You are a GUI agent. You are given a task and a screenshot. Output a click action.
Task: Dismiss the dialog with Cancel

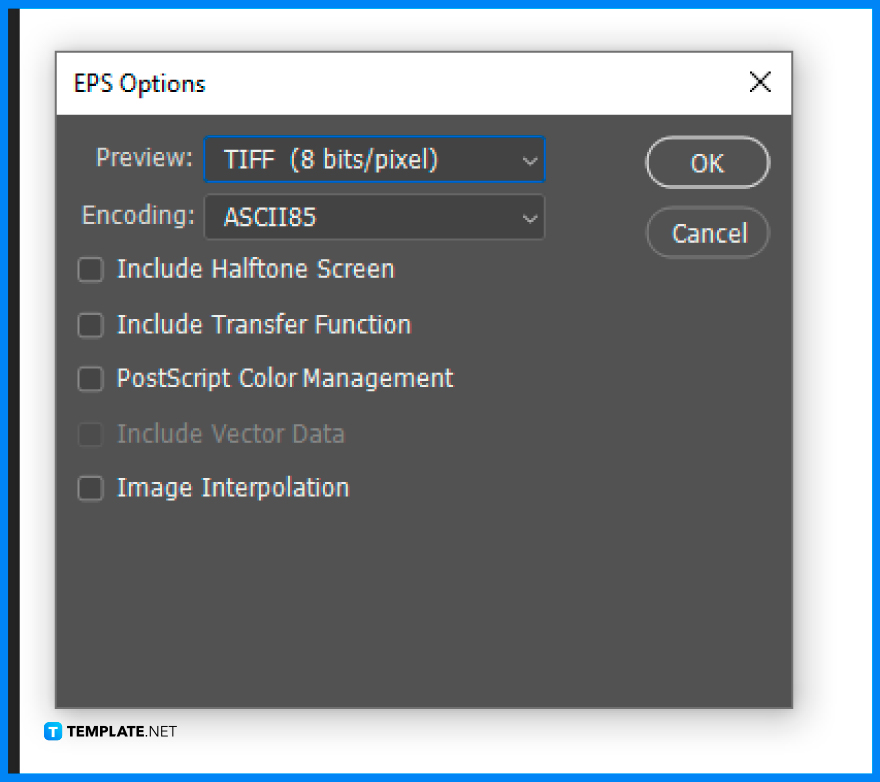707,233
